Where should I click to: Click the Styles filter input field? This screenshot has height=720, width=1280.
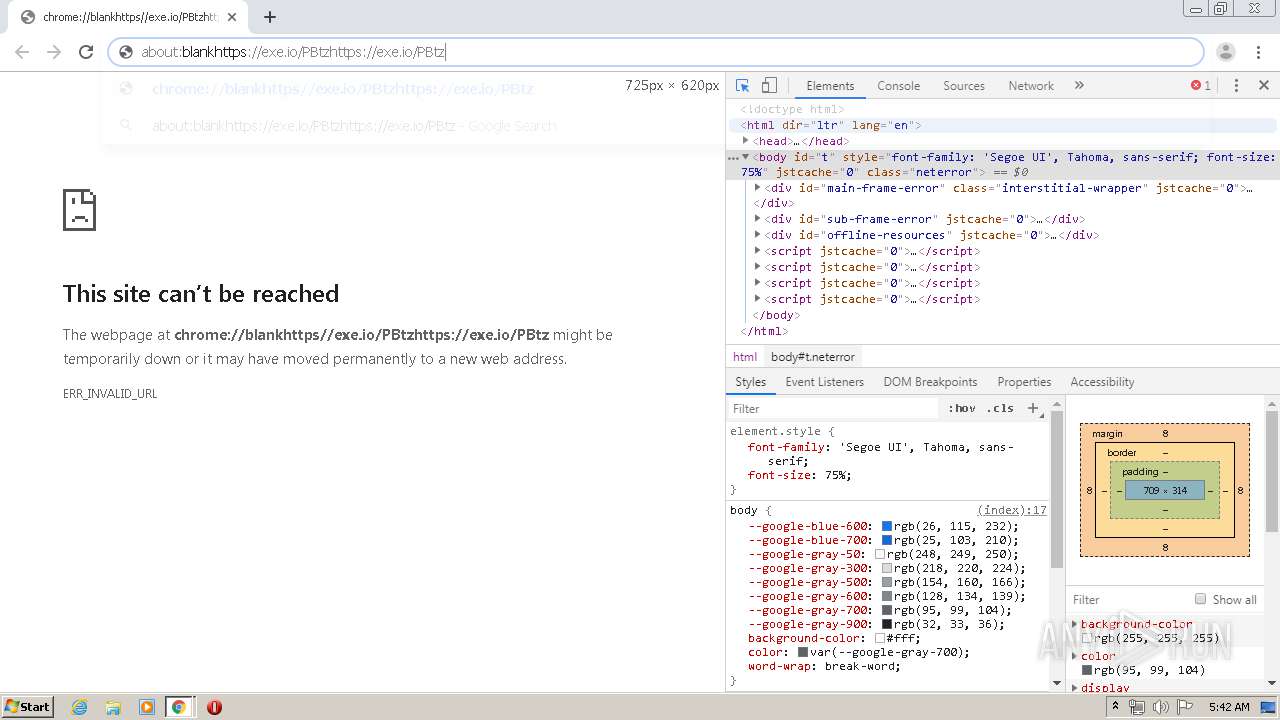coord(835,408)
